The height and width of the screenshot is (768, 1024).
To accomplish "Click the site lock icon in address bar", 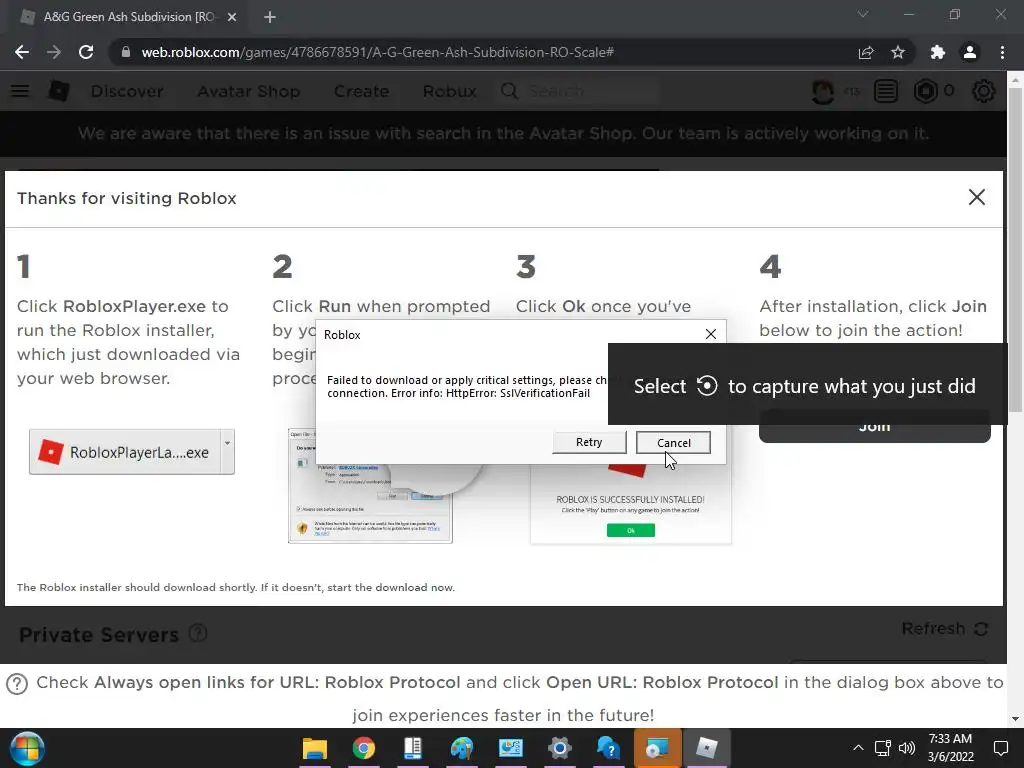I will point(125,52).
